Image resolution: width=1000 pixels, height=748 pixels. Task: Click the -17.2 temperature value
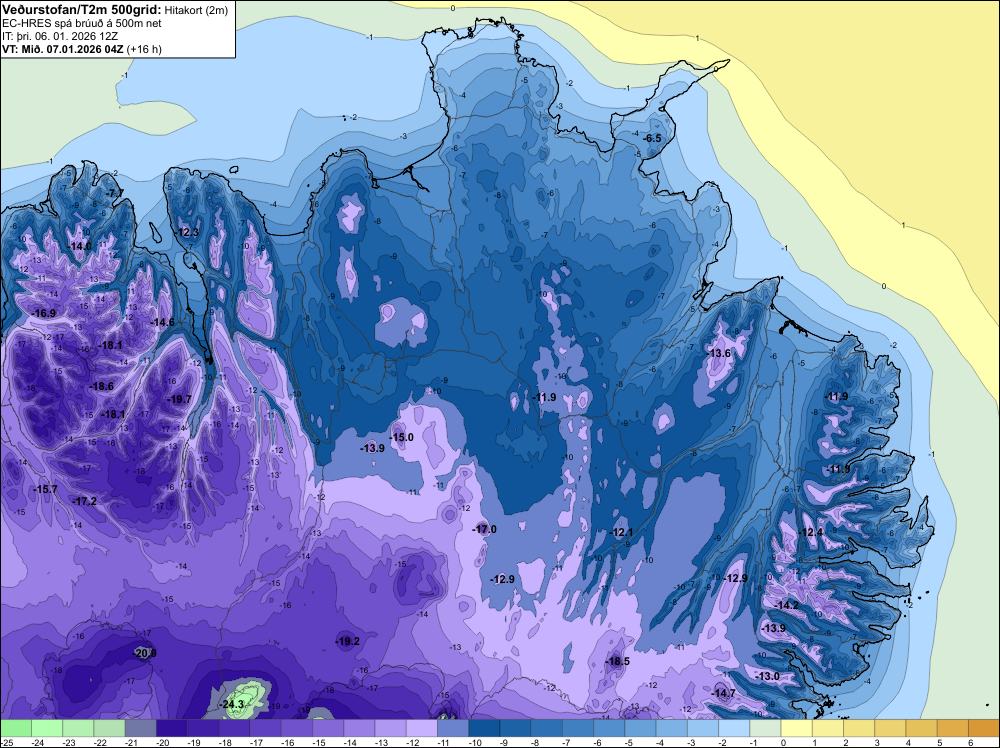pos(84,502)
